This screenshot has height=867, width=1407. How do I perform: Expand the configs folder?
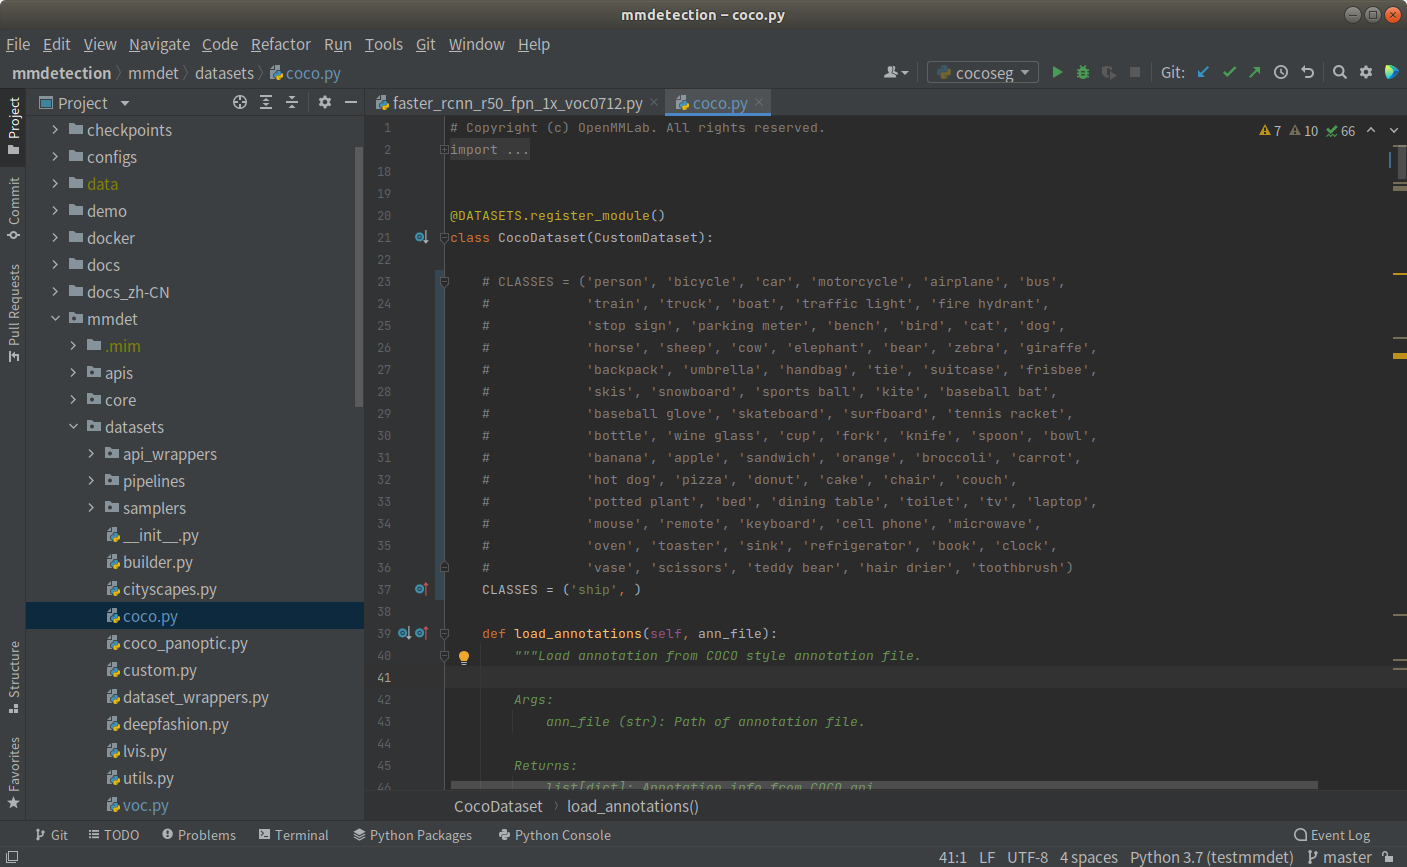click(56, 157)
